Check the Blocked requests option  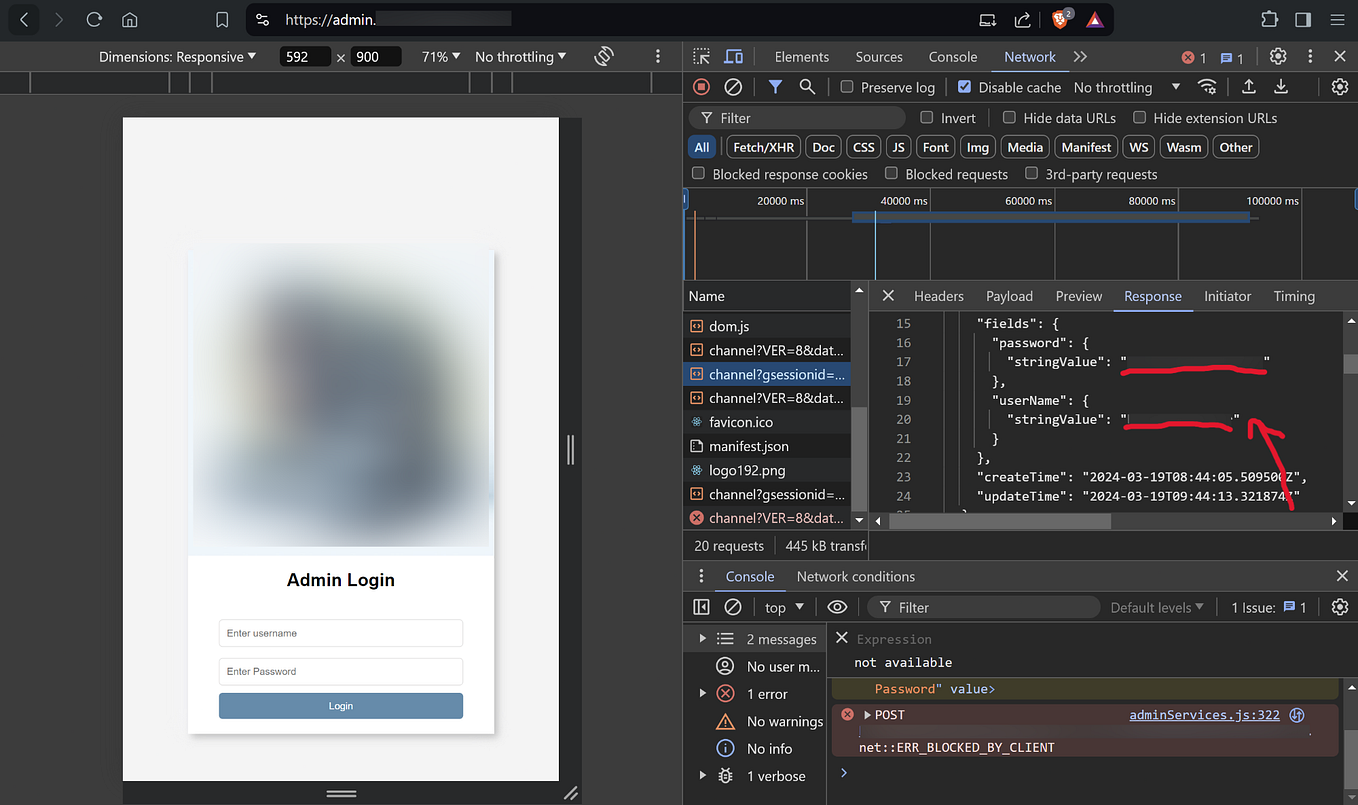coord(891,174)
